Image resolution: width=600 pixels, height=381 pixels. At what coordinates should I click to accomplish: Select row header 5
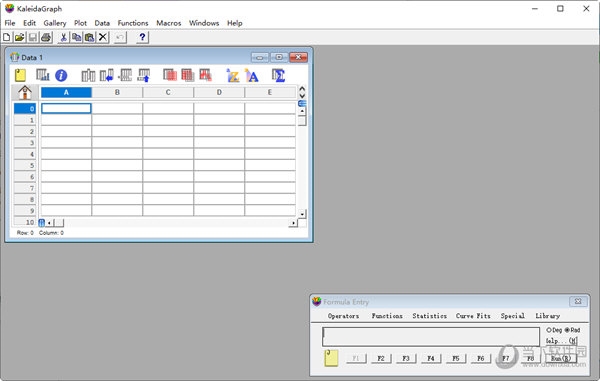[x=25, y=165]
